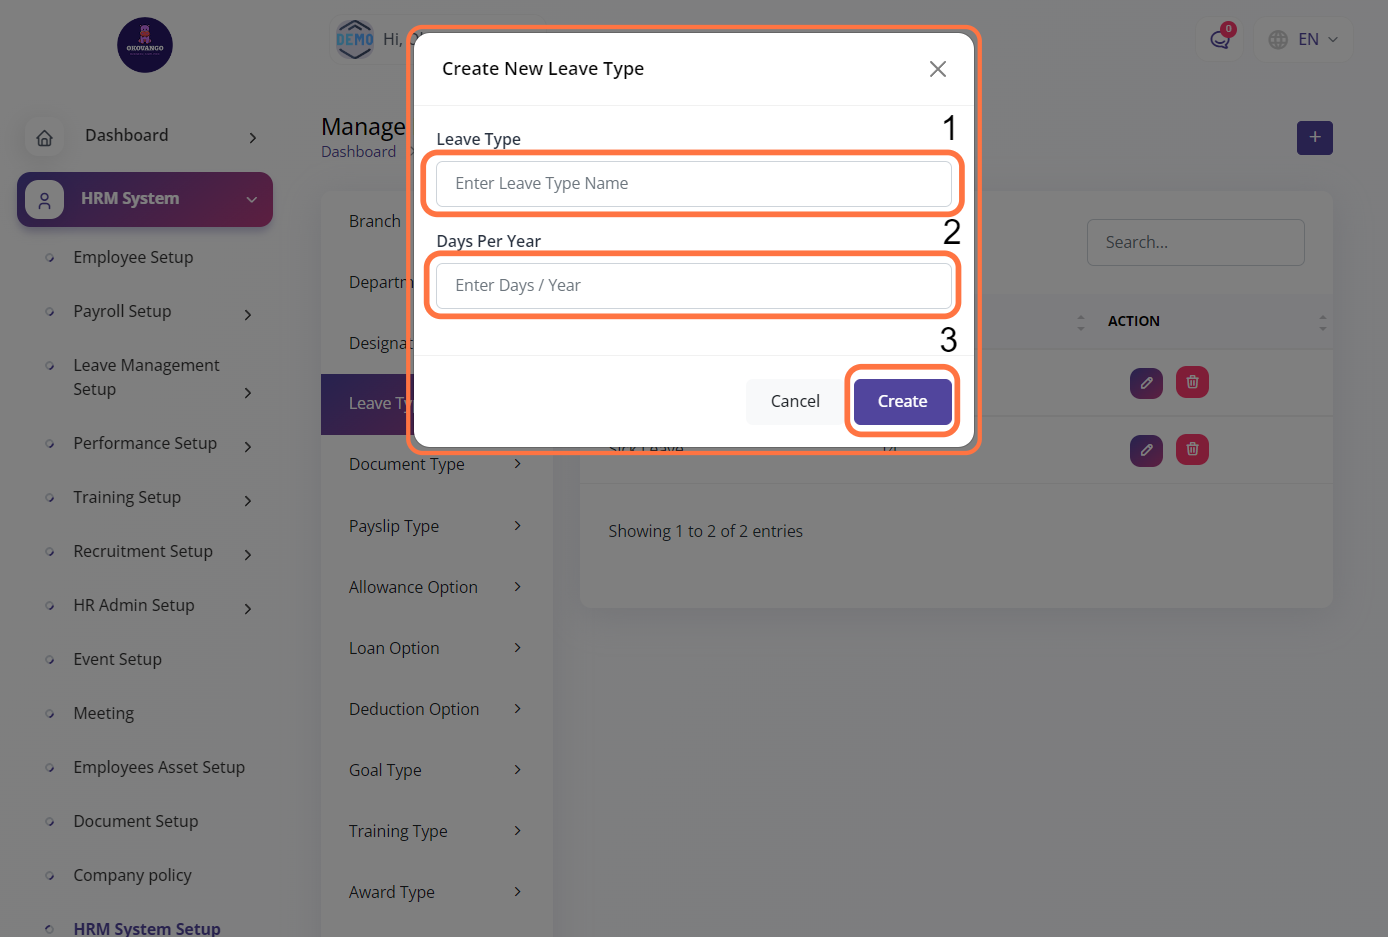
Task: Focus the Enter Days / Year field
Action: coord(693,286)
